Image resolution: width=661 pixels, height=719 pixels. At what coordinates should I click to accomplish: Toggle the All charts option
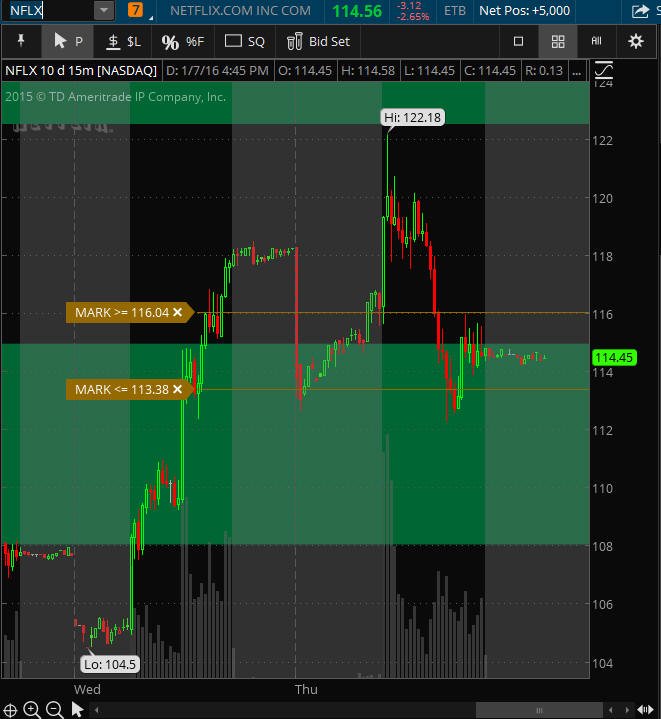tap(596, 41)
